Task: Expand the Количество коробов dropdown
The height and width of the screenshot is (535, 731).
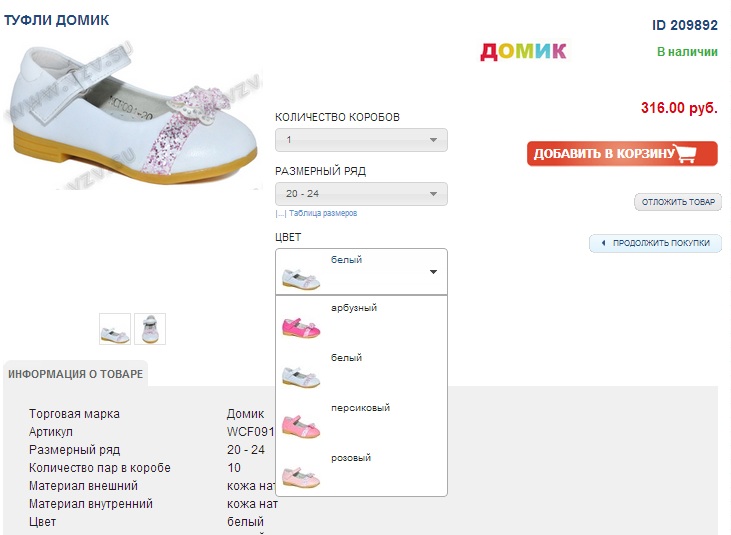Action: point(361,140)
